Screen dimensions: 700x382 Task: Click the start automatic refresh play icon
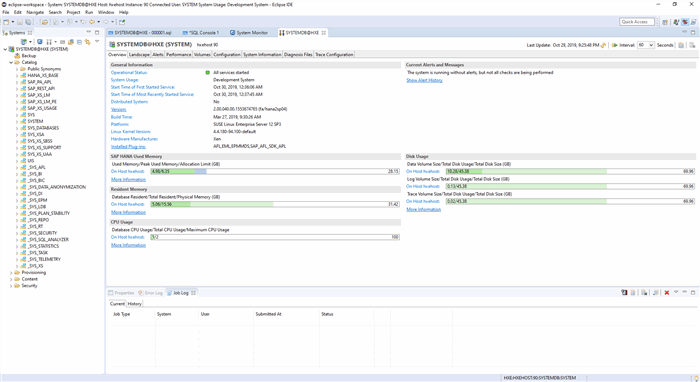(615, 45)
